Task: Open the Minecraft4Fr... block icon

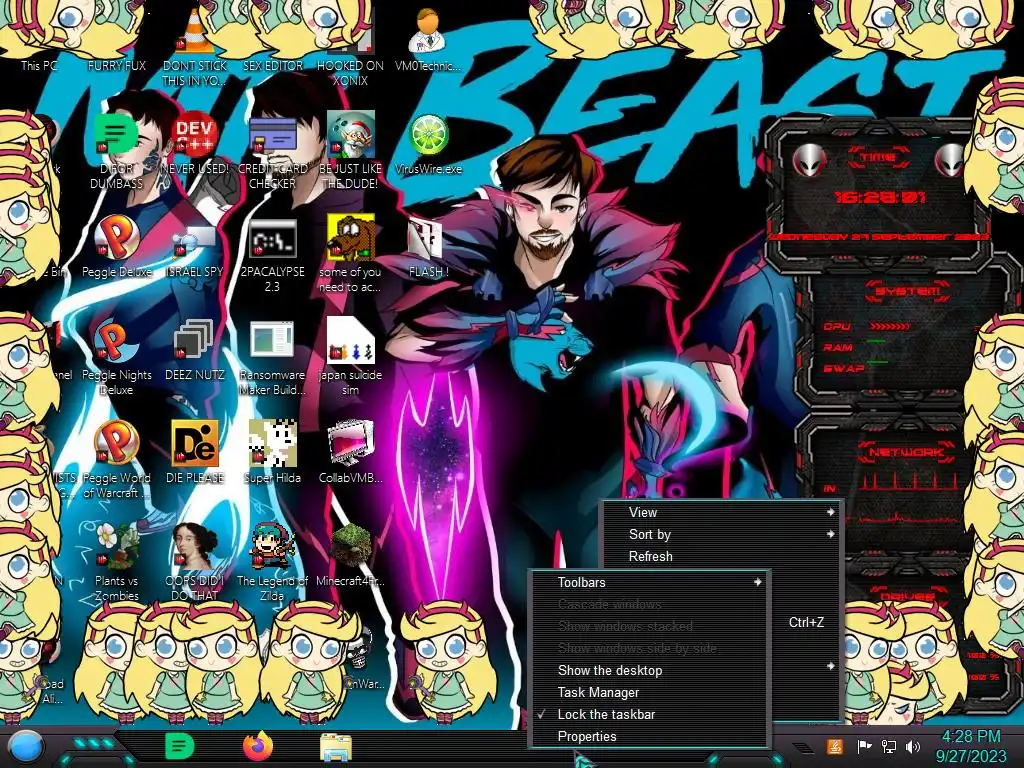Action: [350, 554]
